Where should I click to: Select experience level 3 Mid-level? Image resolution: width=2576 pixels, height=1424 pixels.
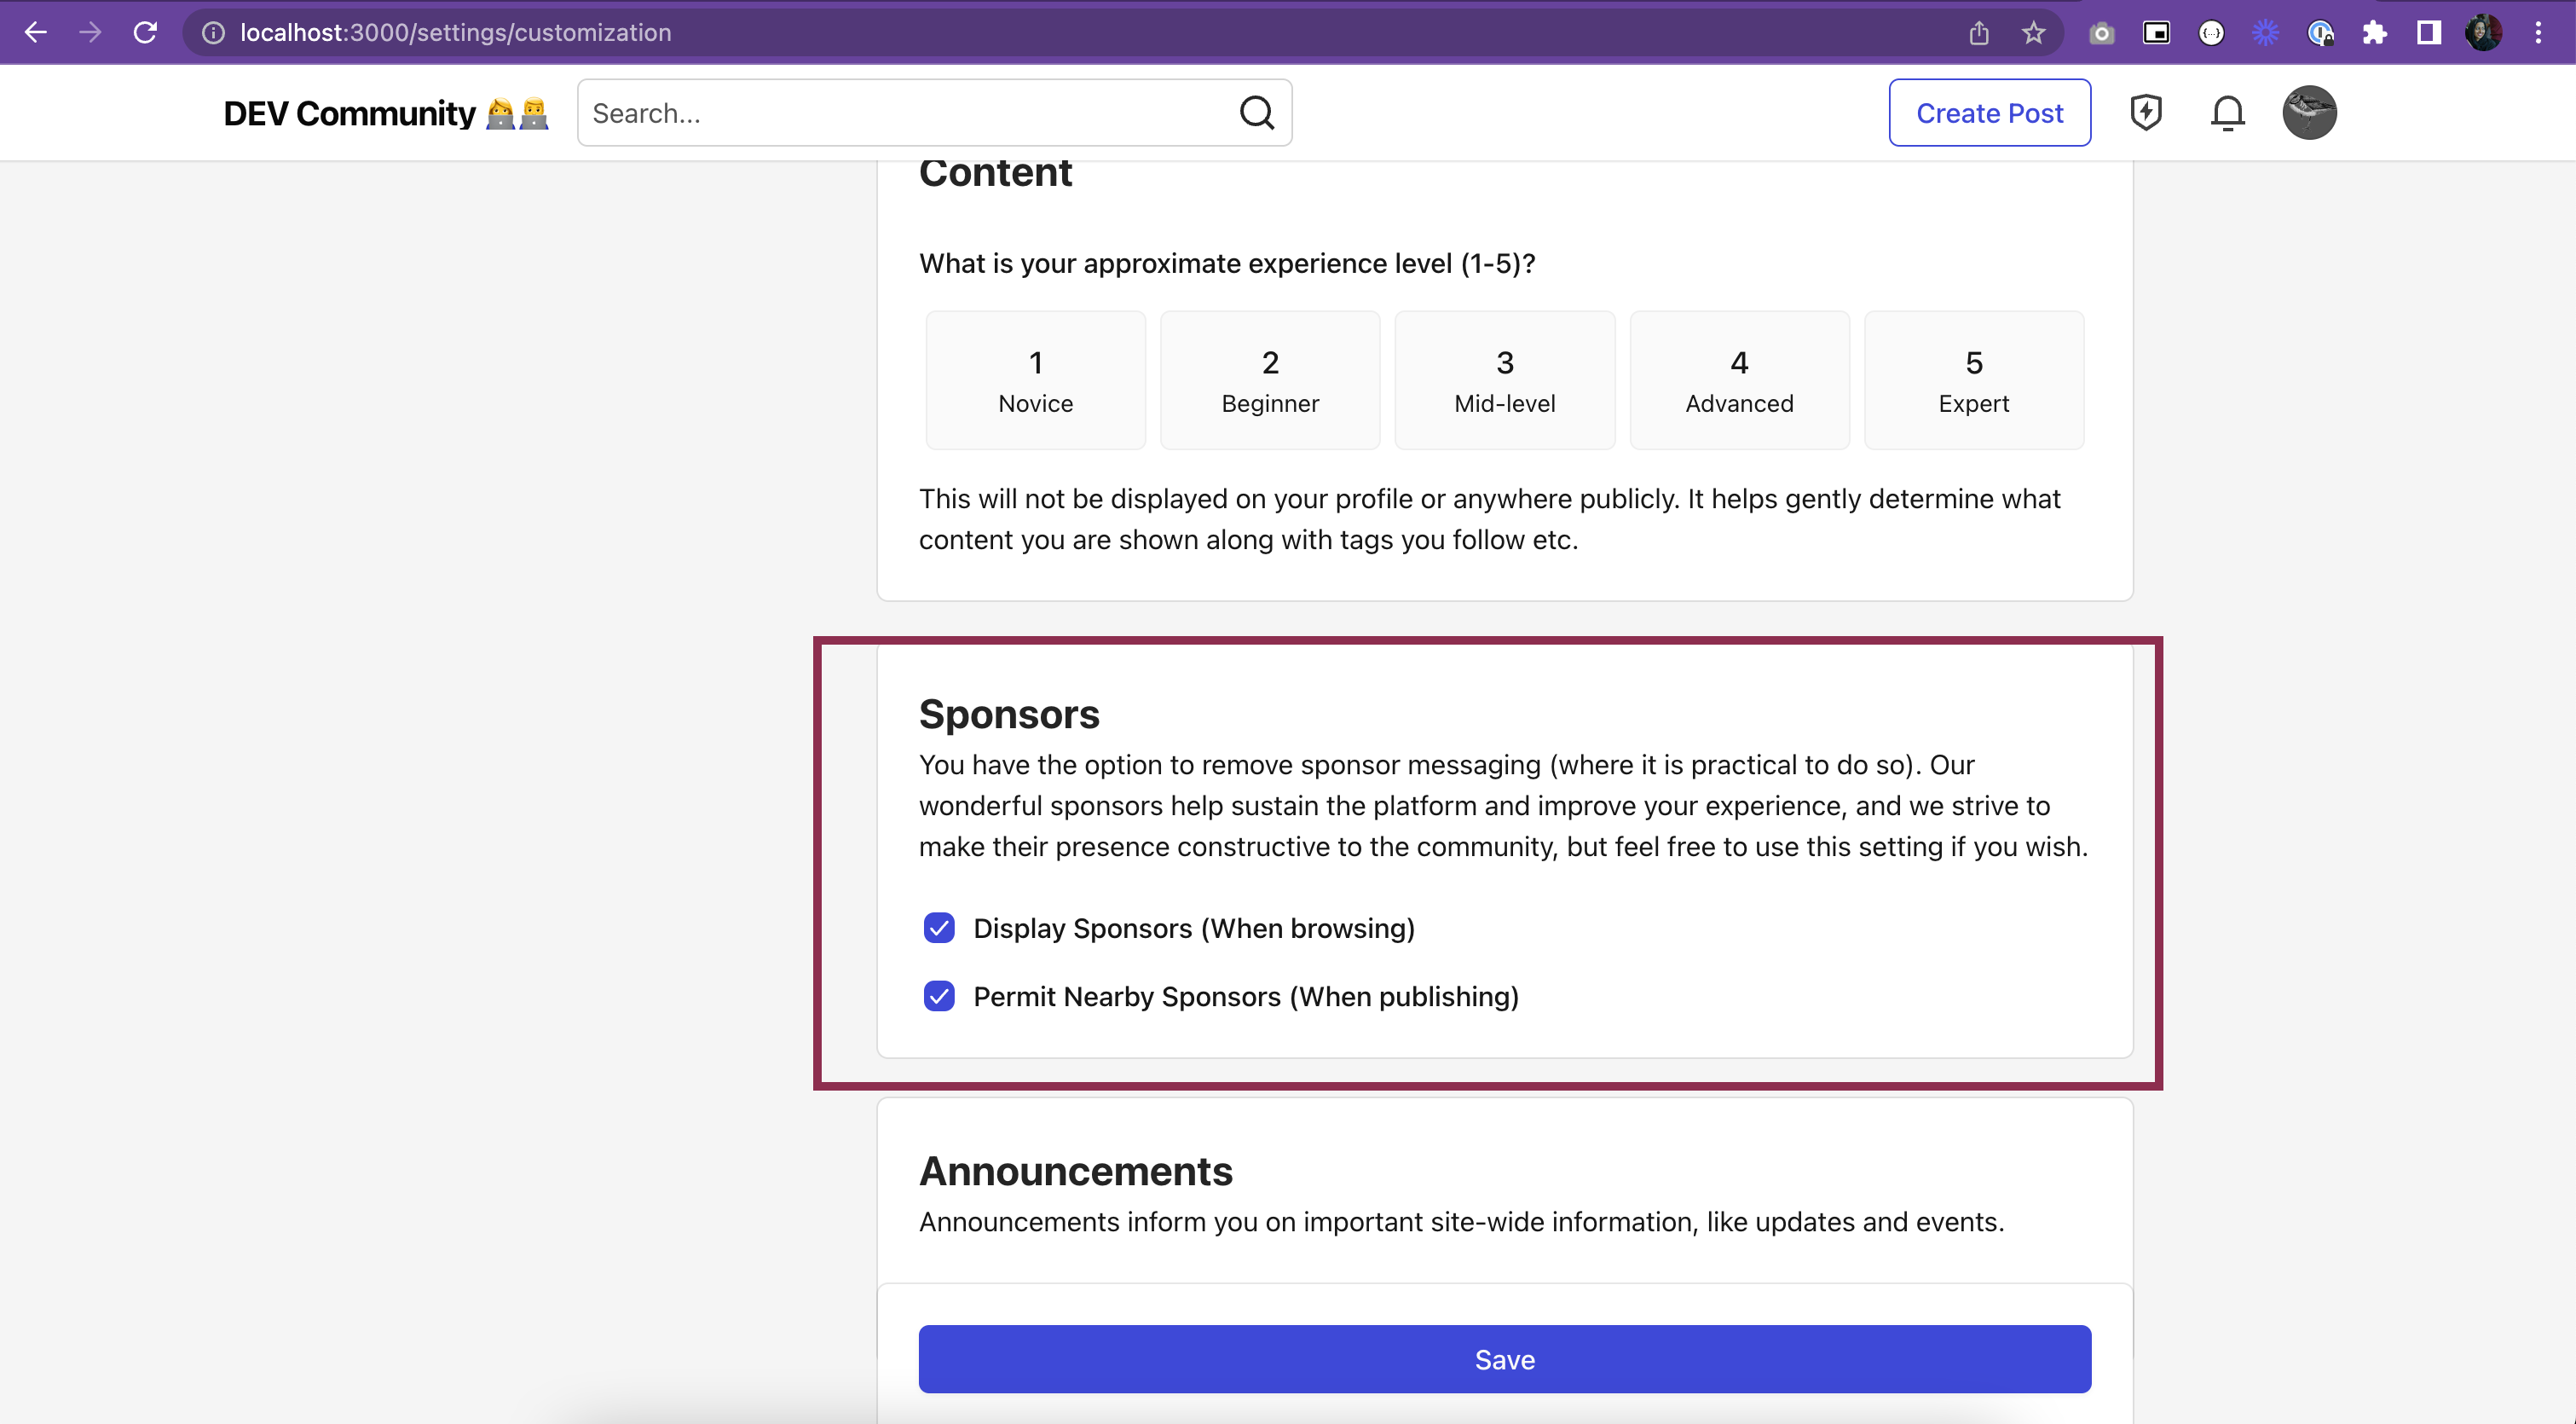tap(1504, 380)
